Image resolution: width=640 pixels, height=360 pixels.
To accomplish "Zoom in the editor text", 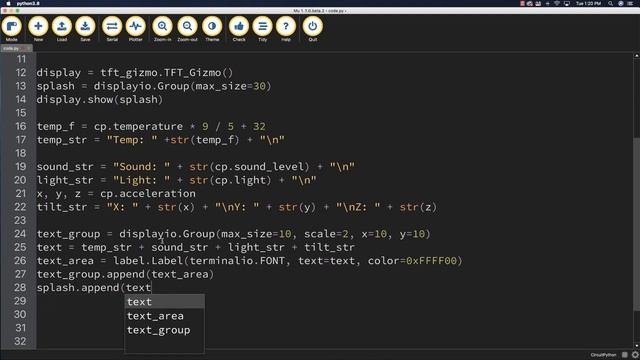I will 162,29.
